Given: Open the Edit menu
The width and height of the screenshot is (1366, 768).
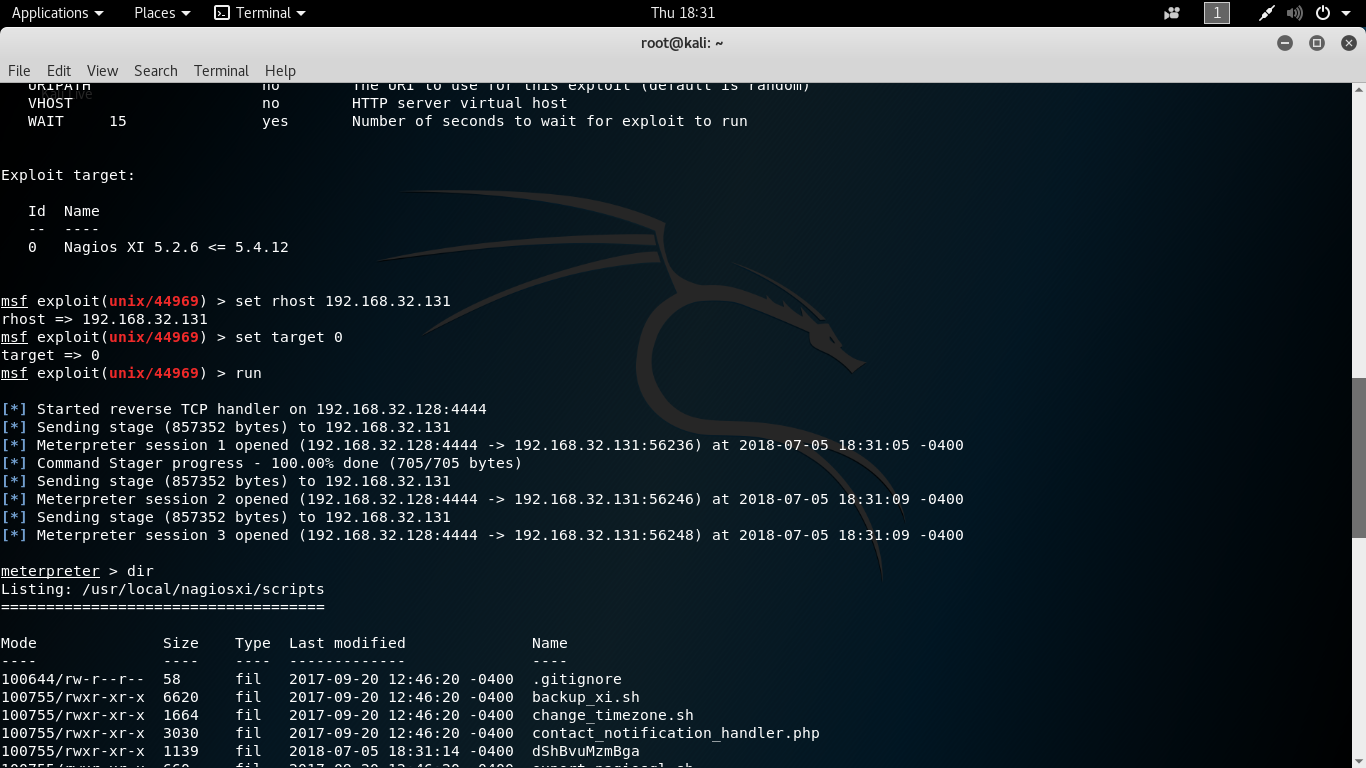Looking at the screenshot, I should pos(59,71).
